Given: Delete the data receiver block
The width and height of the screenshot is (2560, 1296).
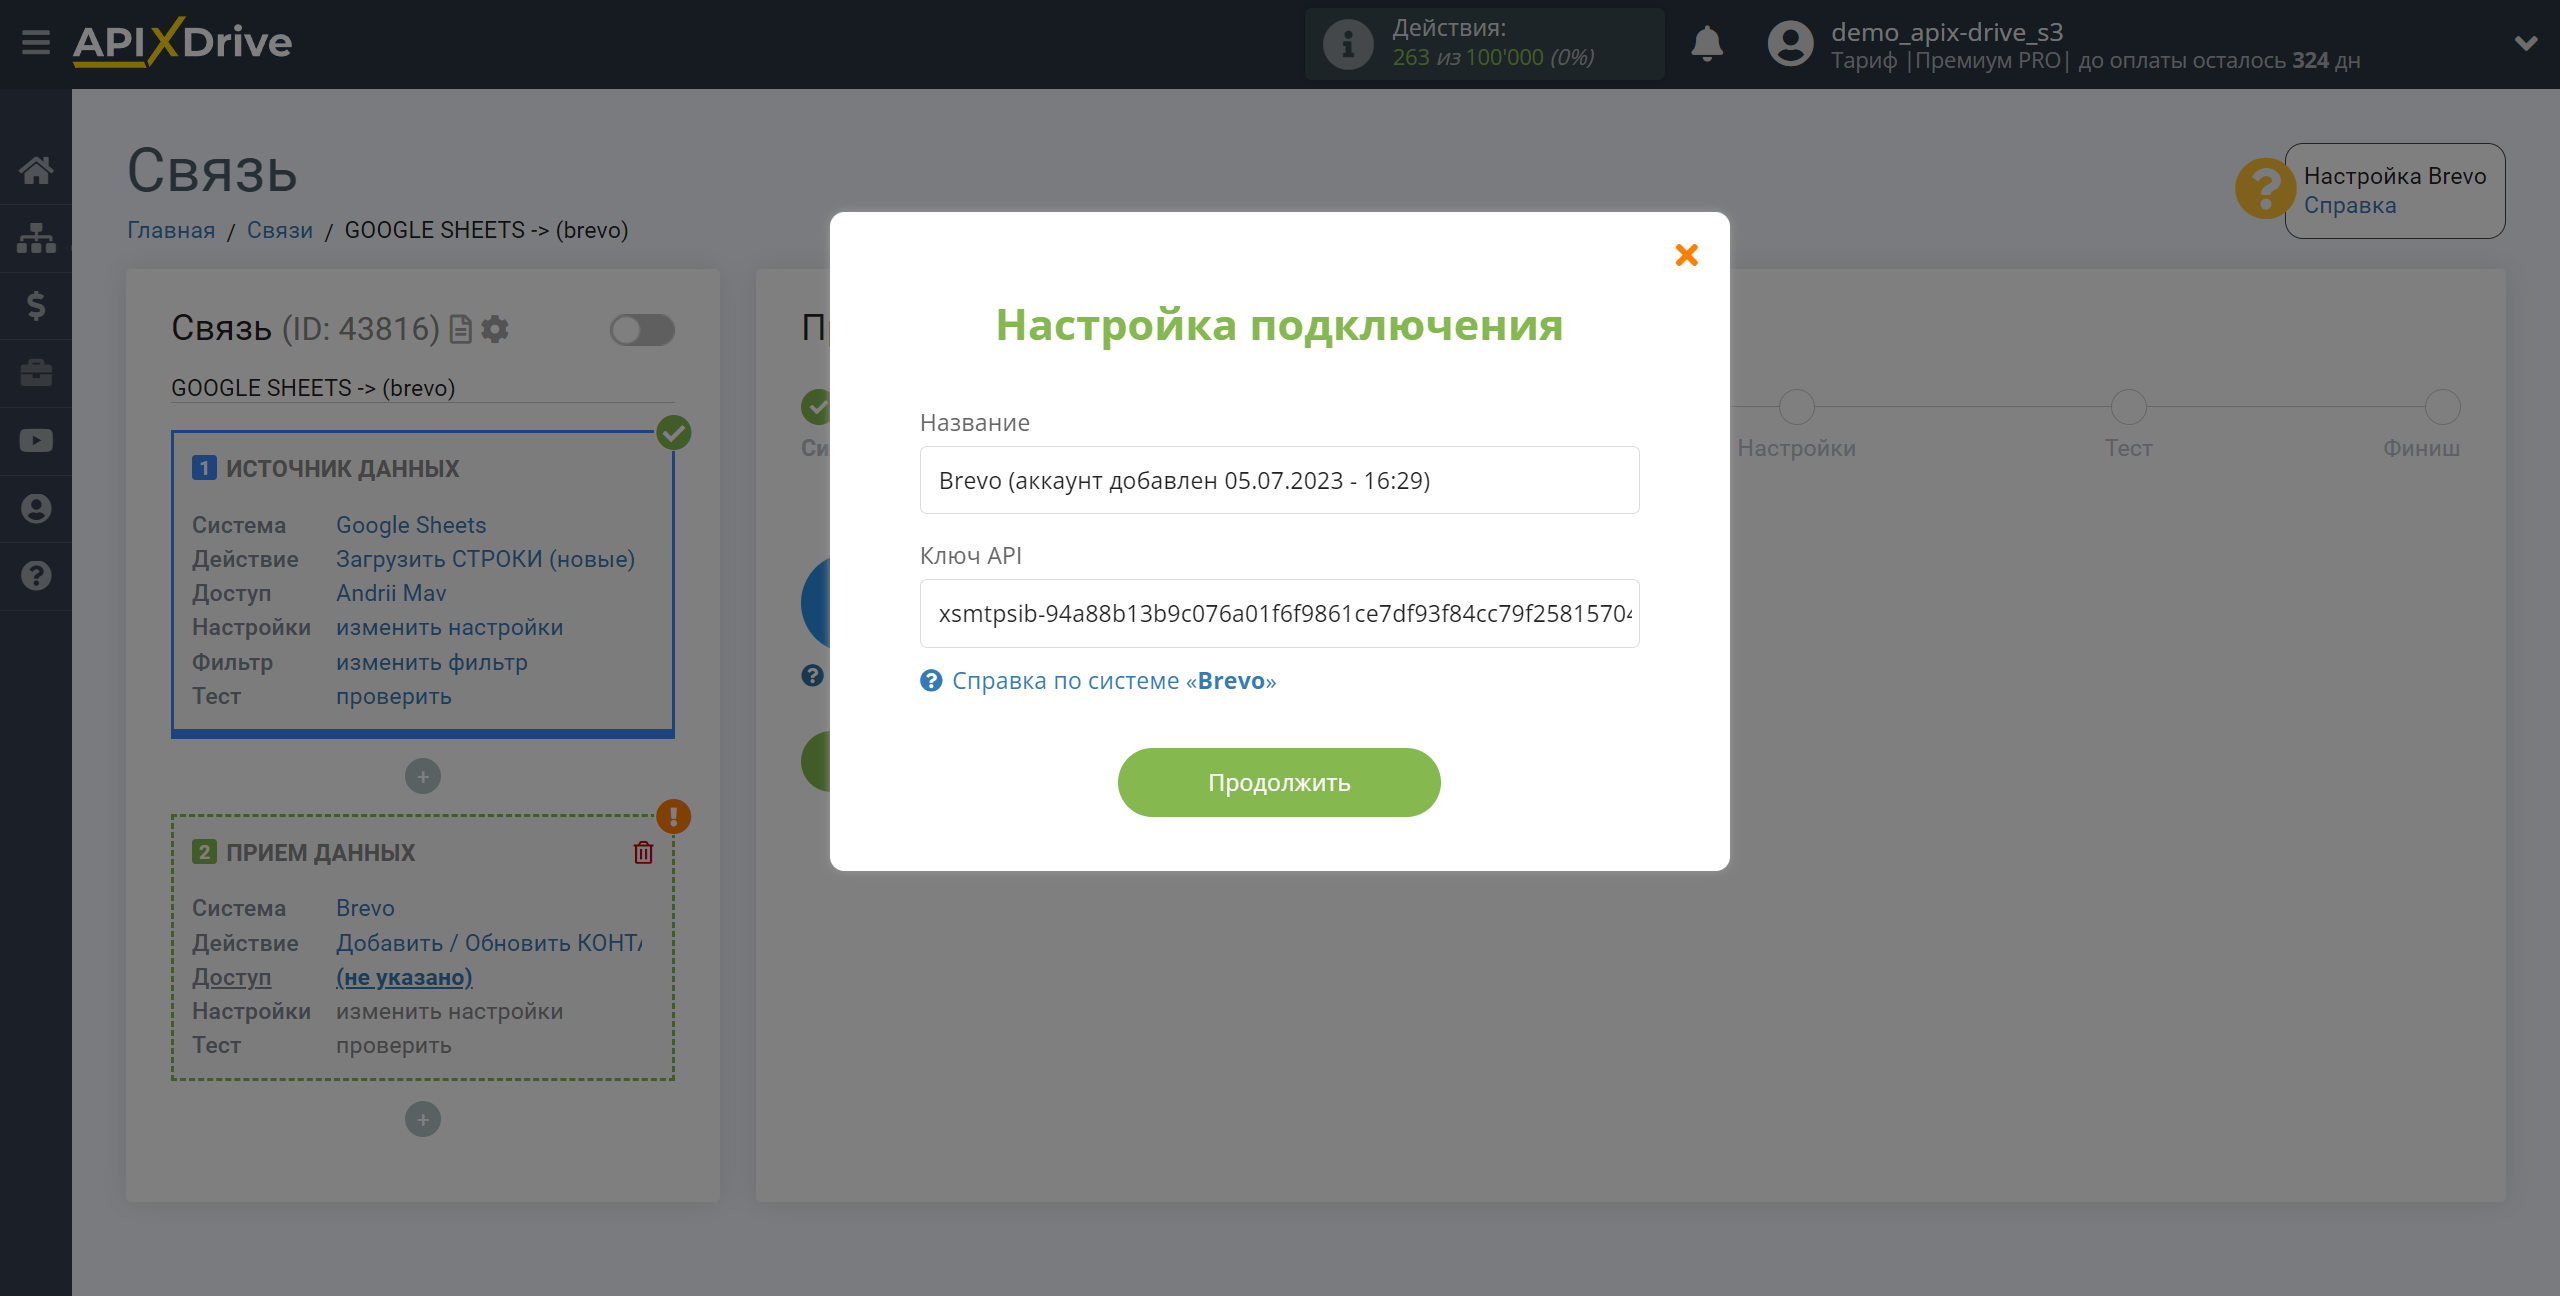Looking at the screenshot, I should tap(643, 852).
